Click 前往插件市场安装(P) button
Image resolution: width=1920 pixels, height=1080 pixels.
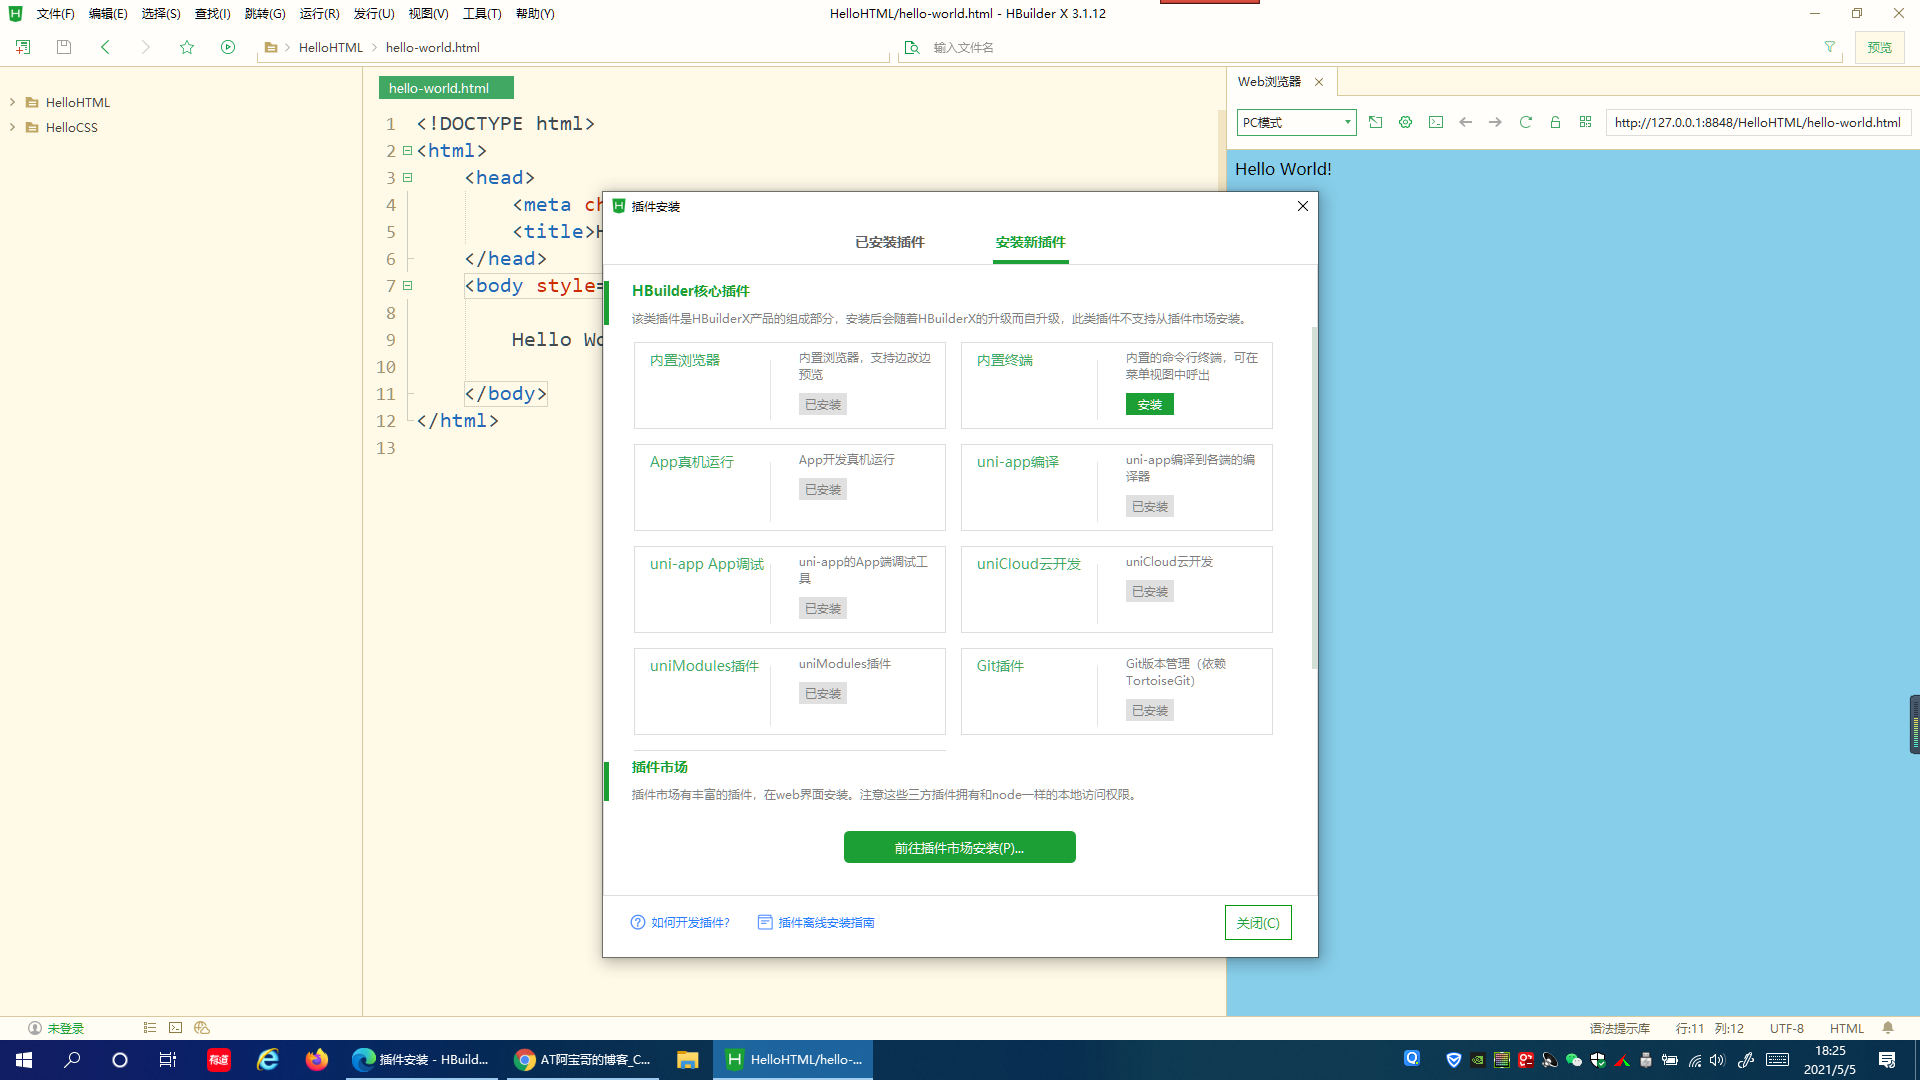958,847
